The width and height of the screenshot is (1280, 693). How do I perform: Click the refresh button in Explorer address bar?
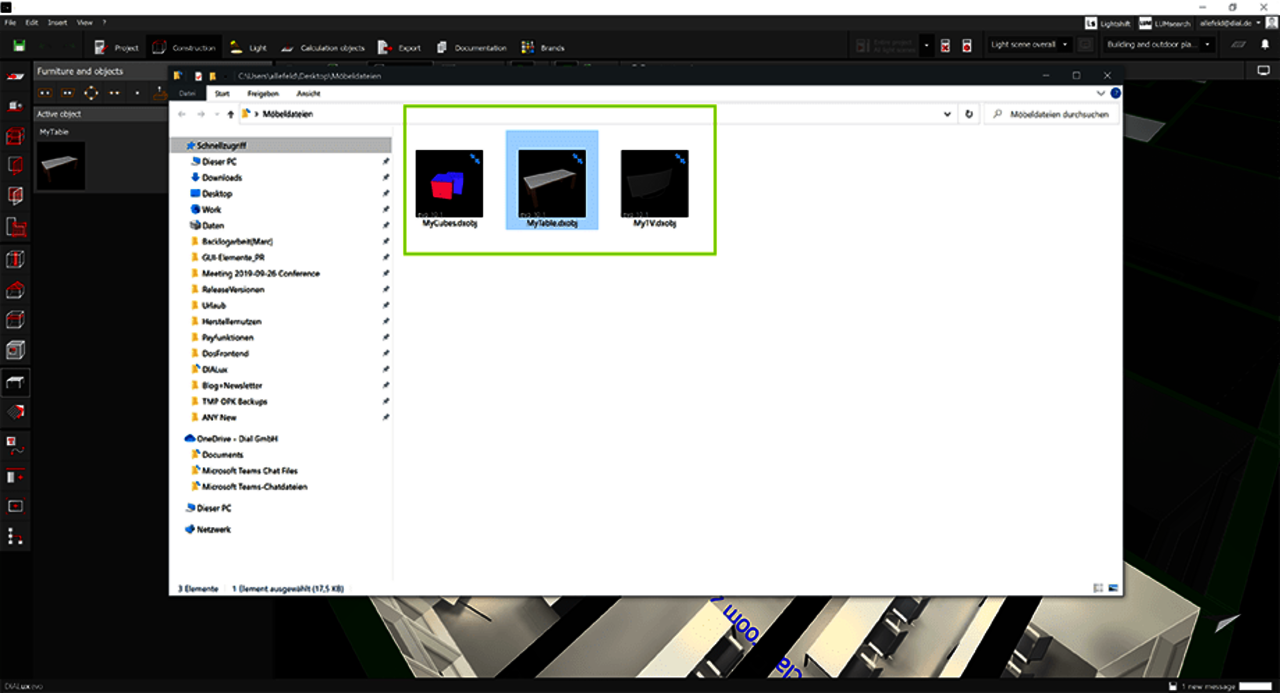[968, 115]
